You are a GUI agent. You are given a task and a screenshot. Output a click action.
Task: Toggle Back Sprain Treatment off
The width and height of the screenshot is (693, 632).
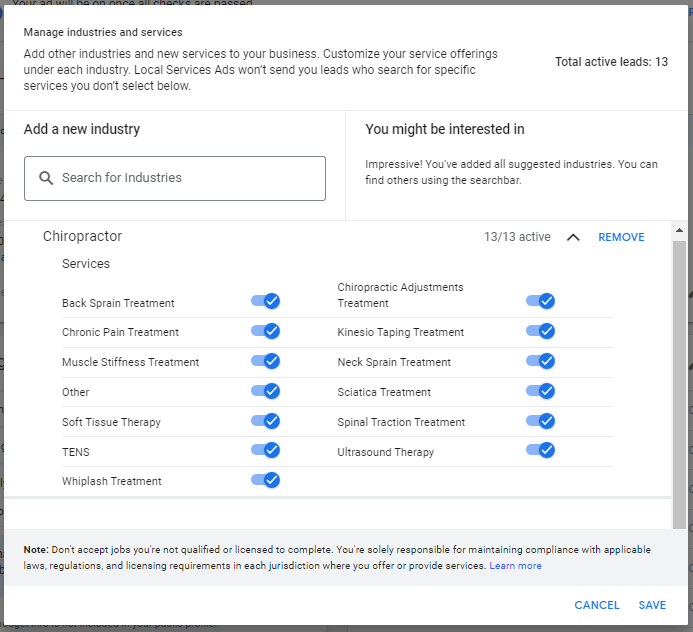point(265,302)
